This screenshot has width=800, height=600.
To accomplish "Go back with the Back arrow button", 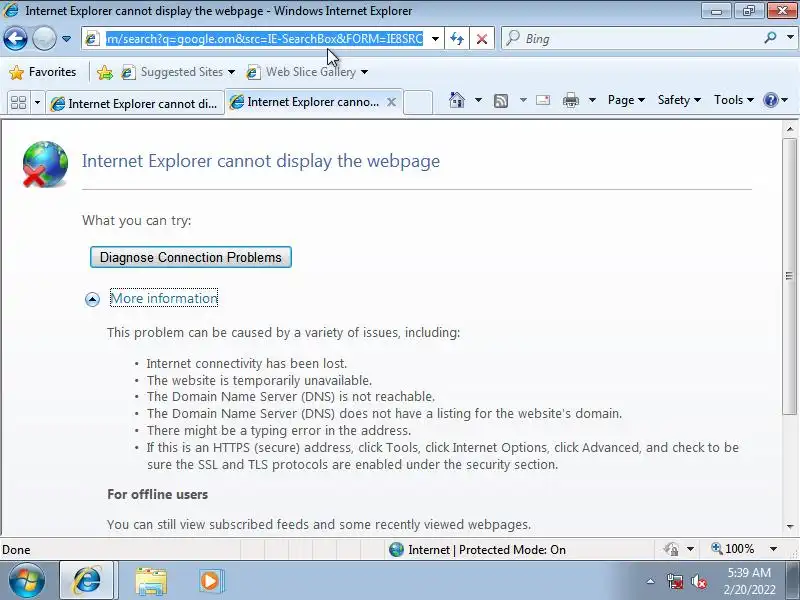I will tap(15, 38).
